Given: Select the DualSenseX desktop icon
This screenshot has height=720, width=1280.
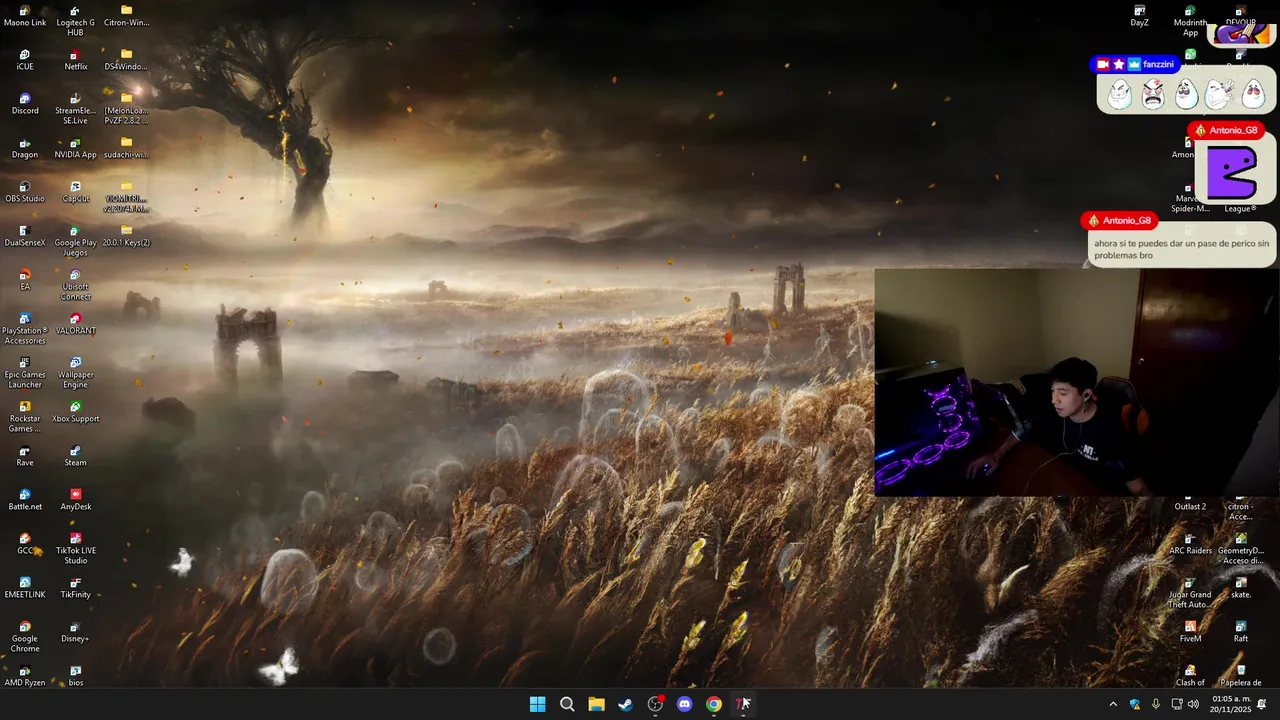Looking at the screenshot, I should pyautogui.click(x=25, y=236).
